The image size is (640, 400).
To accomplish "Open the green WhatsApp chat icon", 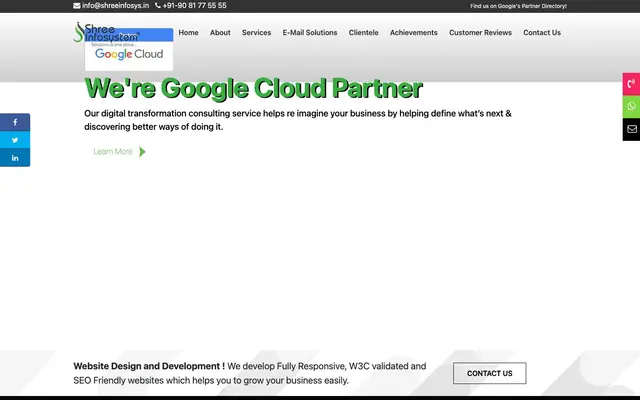I will coord(631,107).
